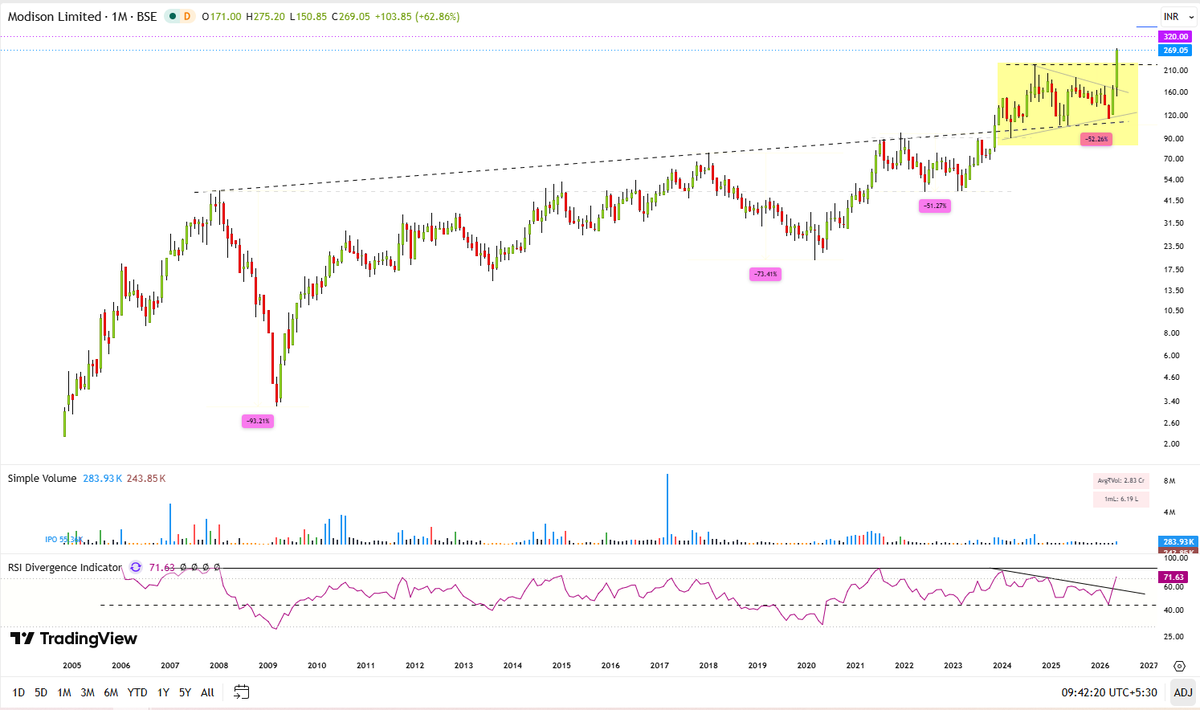Click the TradingView logo
This screenshot has height=710, width=1200.
(73, 638)
